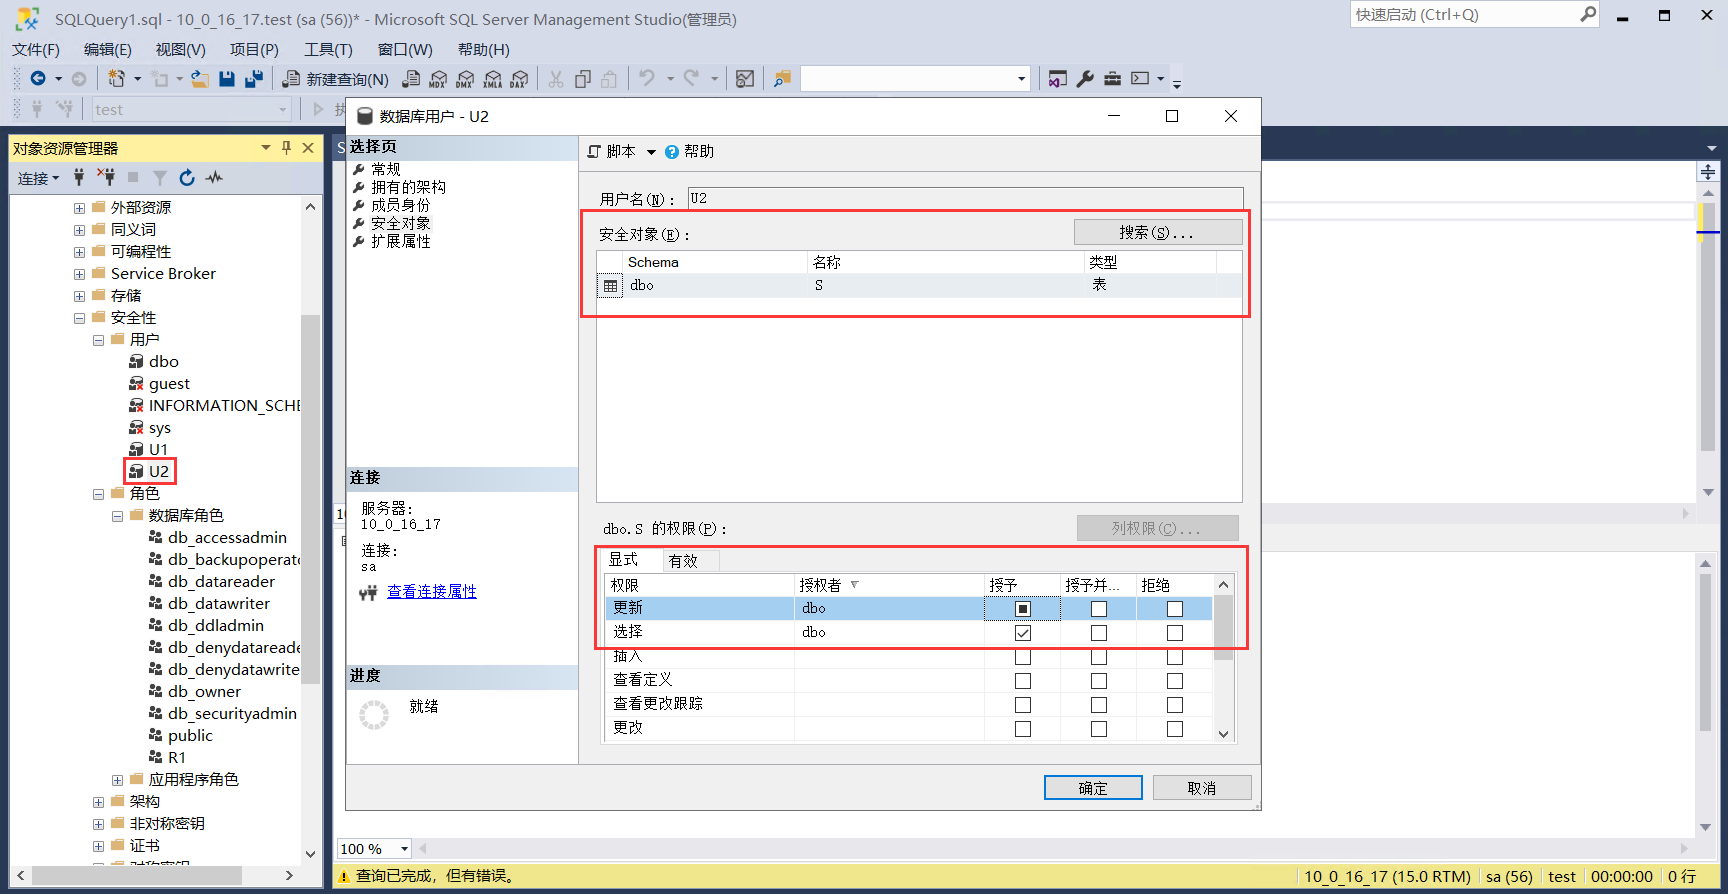
Task: Open the 帮助(H) menu
Action: click(x=483, y=49)
